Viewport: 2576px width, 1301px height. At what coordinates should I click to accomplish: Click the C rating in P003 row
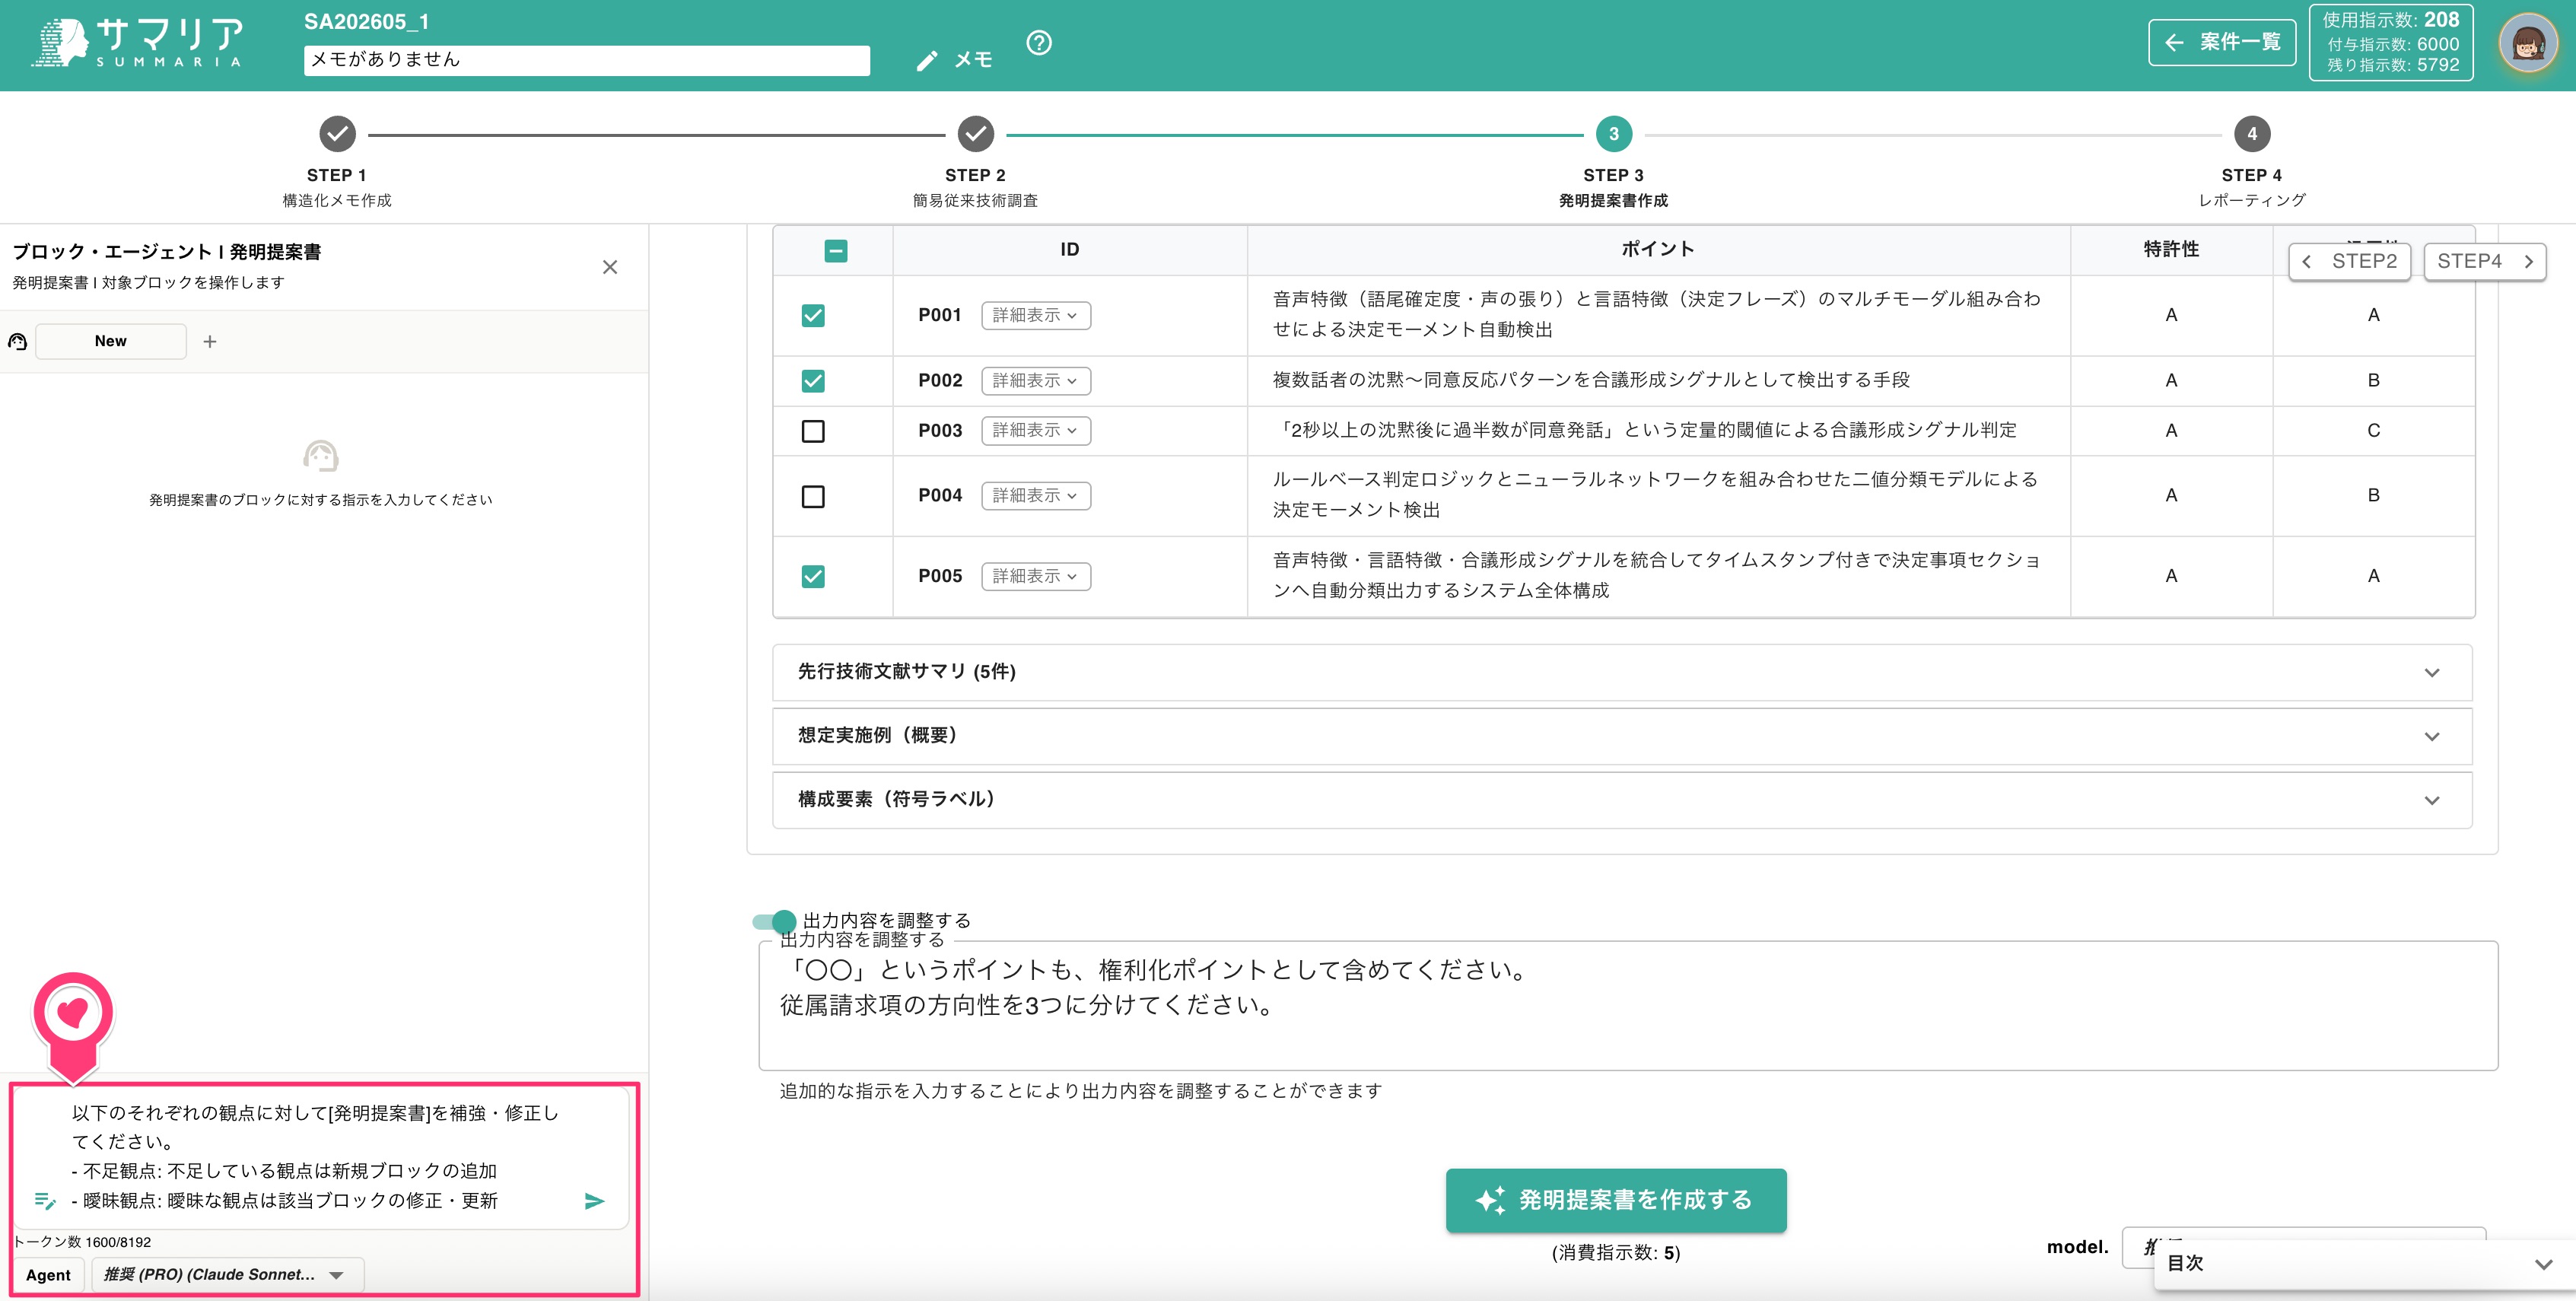[x=2373, y=431]
